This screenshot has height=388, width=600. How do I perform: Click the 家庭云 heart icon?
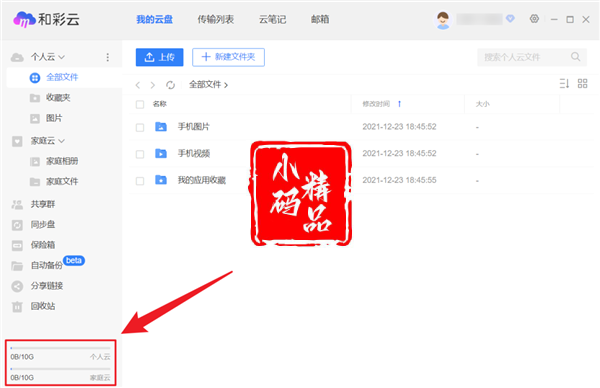click(17, 141)
